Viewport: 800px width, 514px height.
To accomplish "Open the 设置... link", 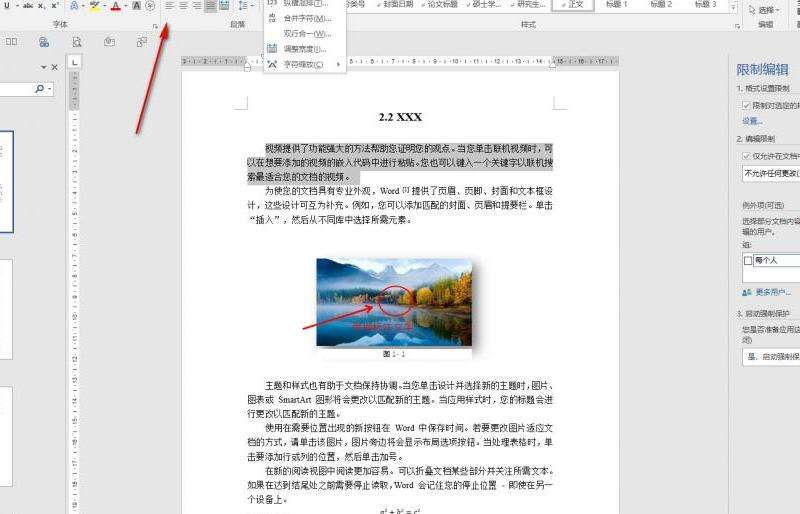I will 752,121.
